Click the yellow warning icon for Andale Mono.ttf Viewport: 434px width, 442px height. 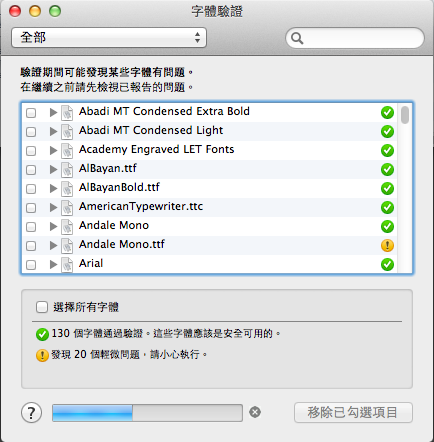tap(387, 246)
